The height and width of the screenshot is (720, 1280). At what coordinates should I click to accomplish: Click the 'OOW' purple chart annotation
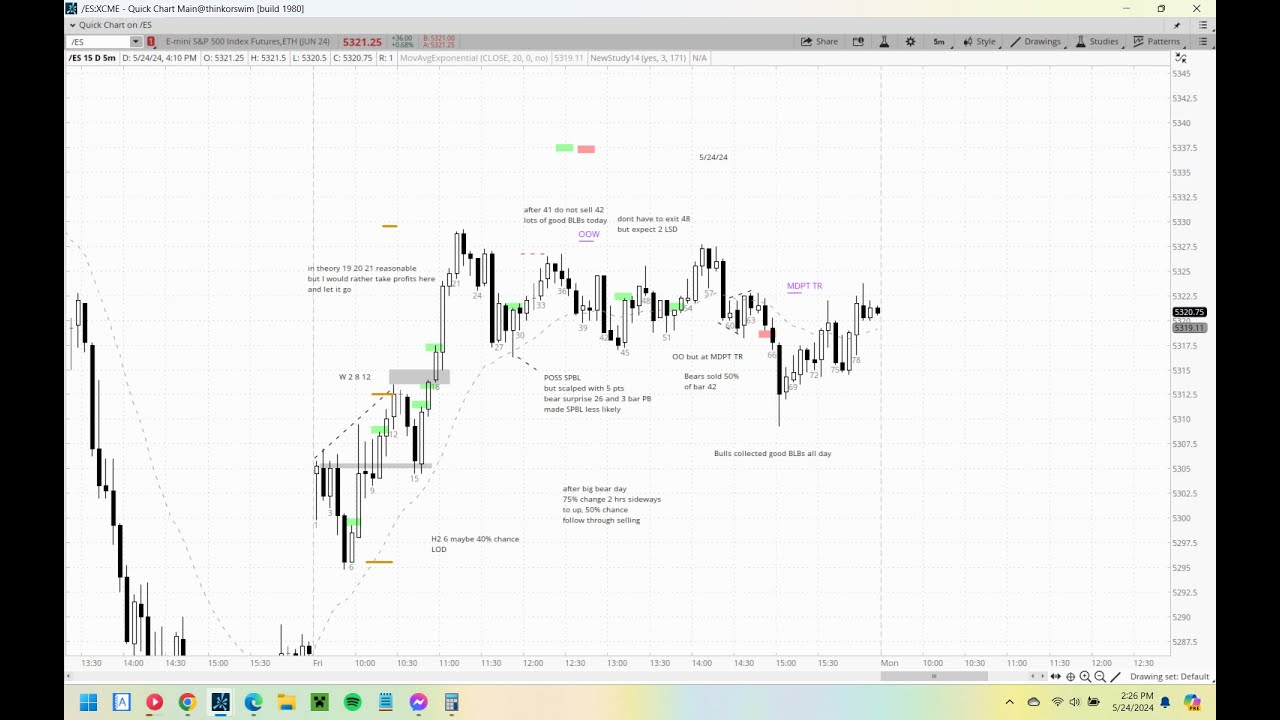click(589, 235)
